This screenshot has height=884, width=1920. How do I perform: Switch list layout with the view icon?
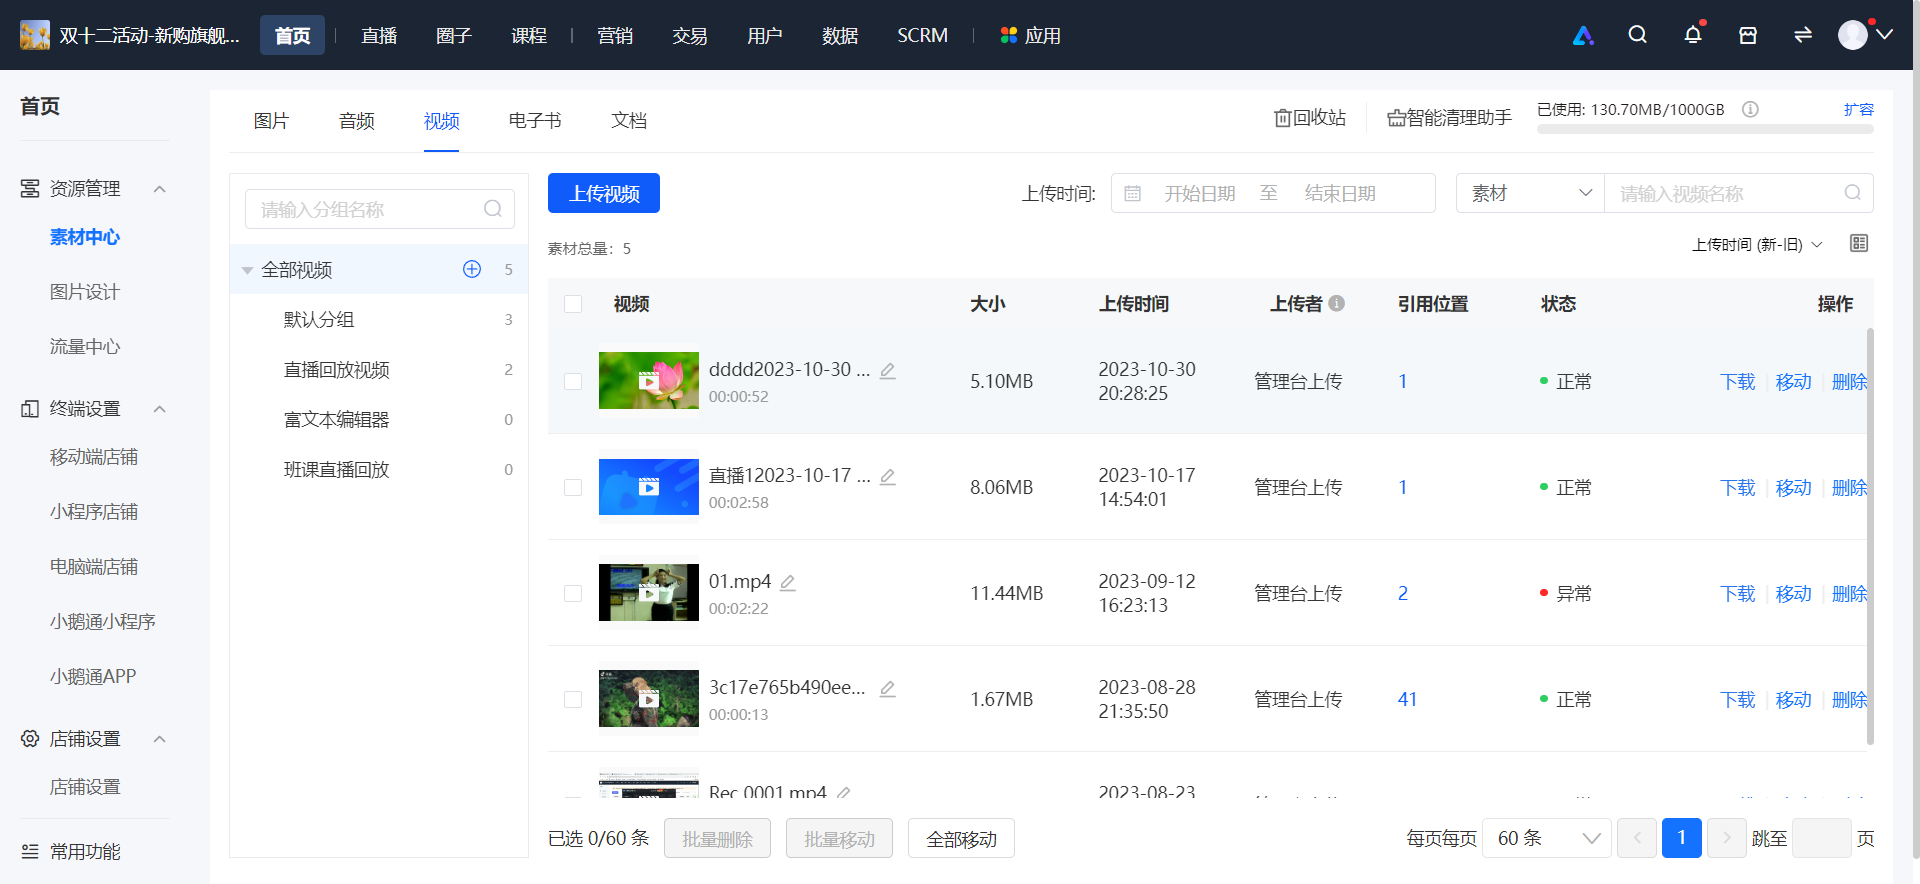click(1859, 244)
